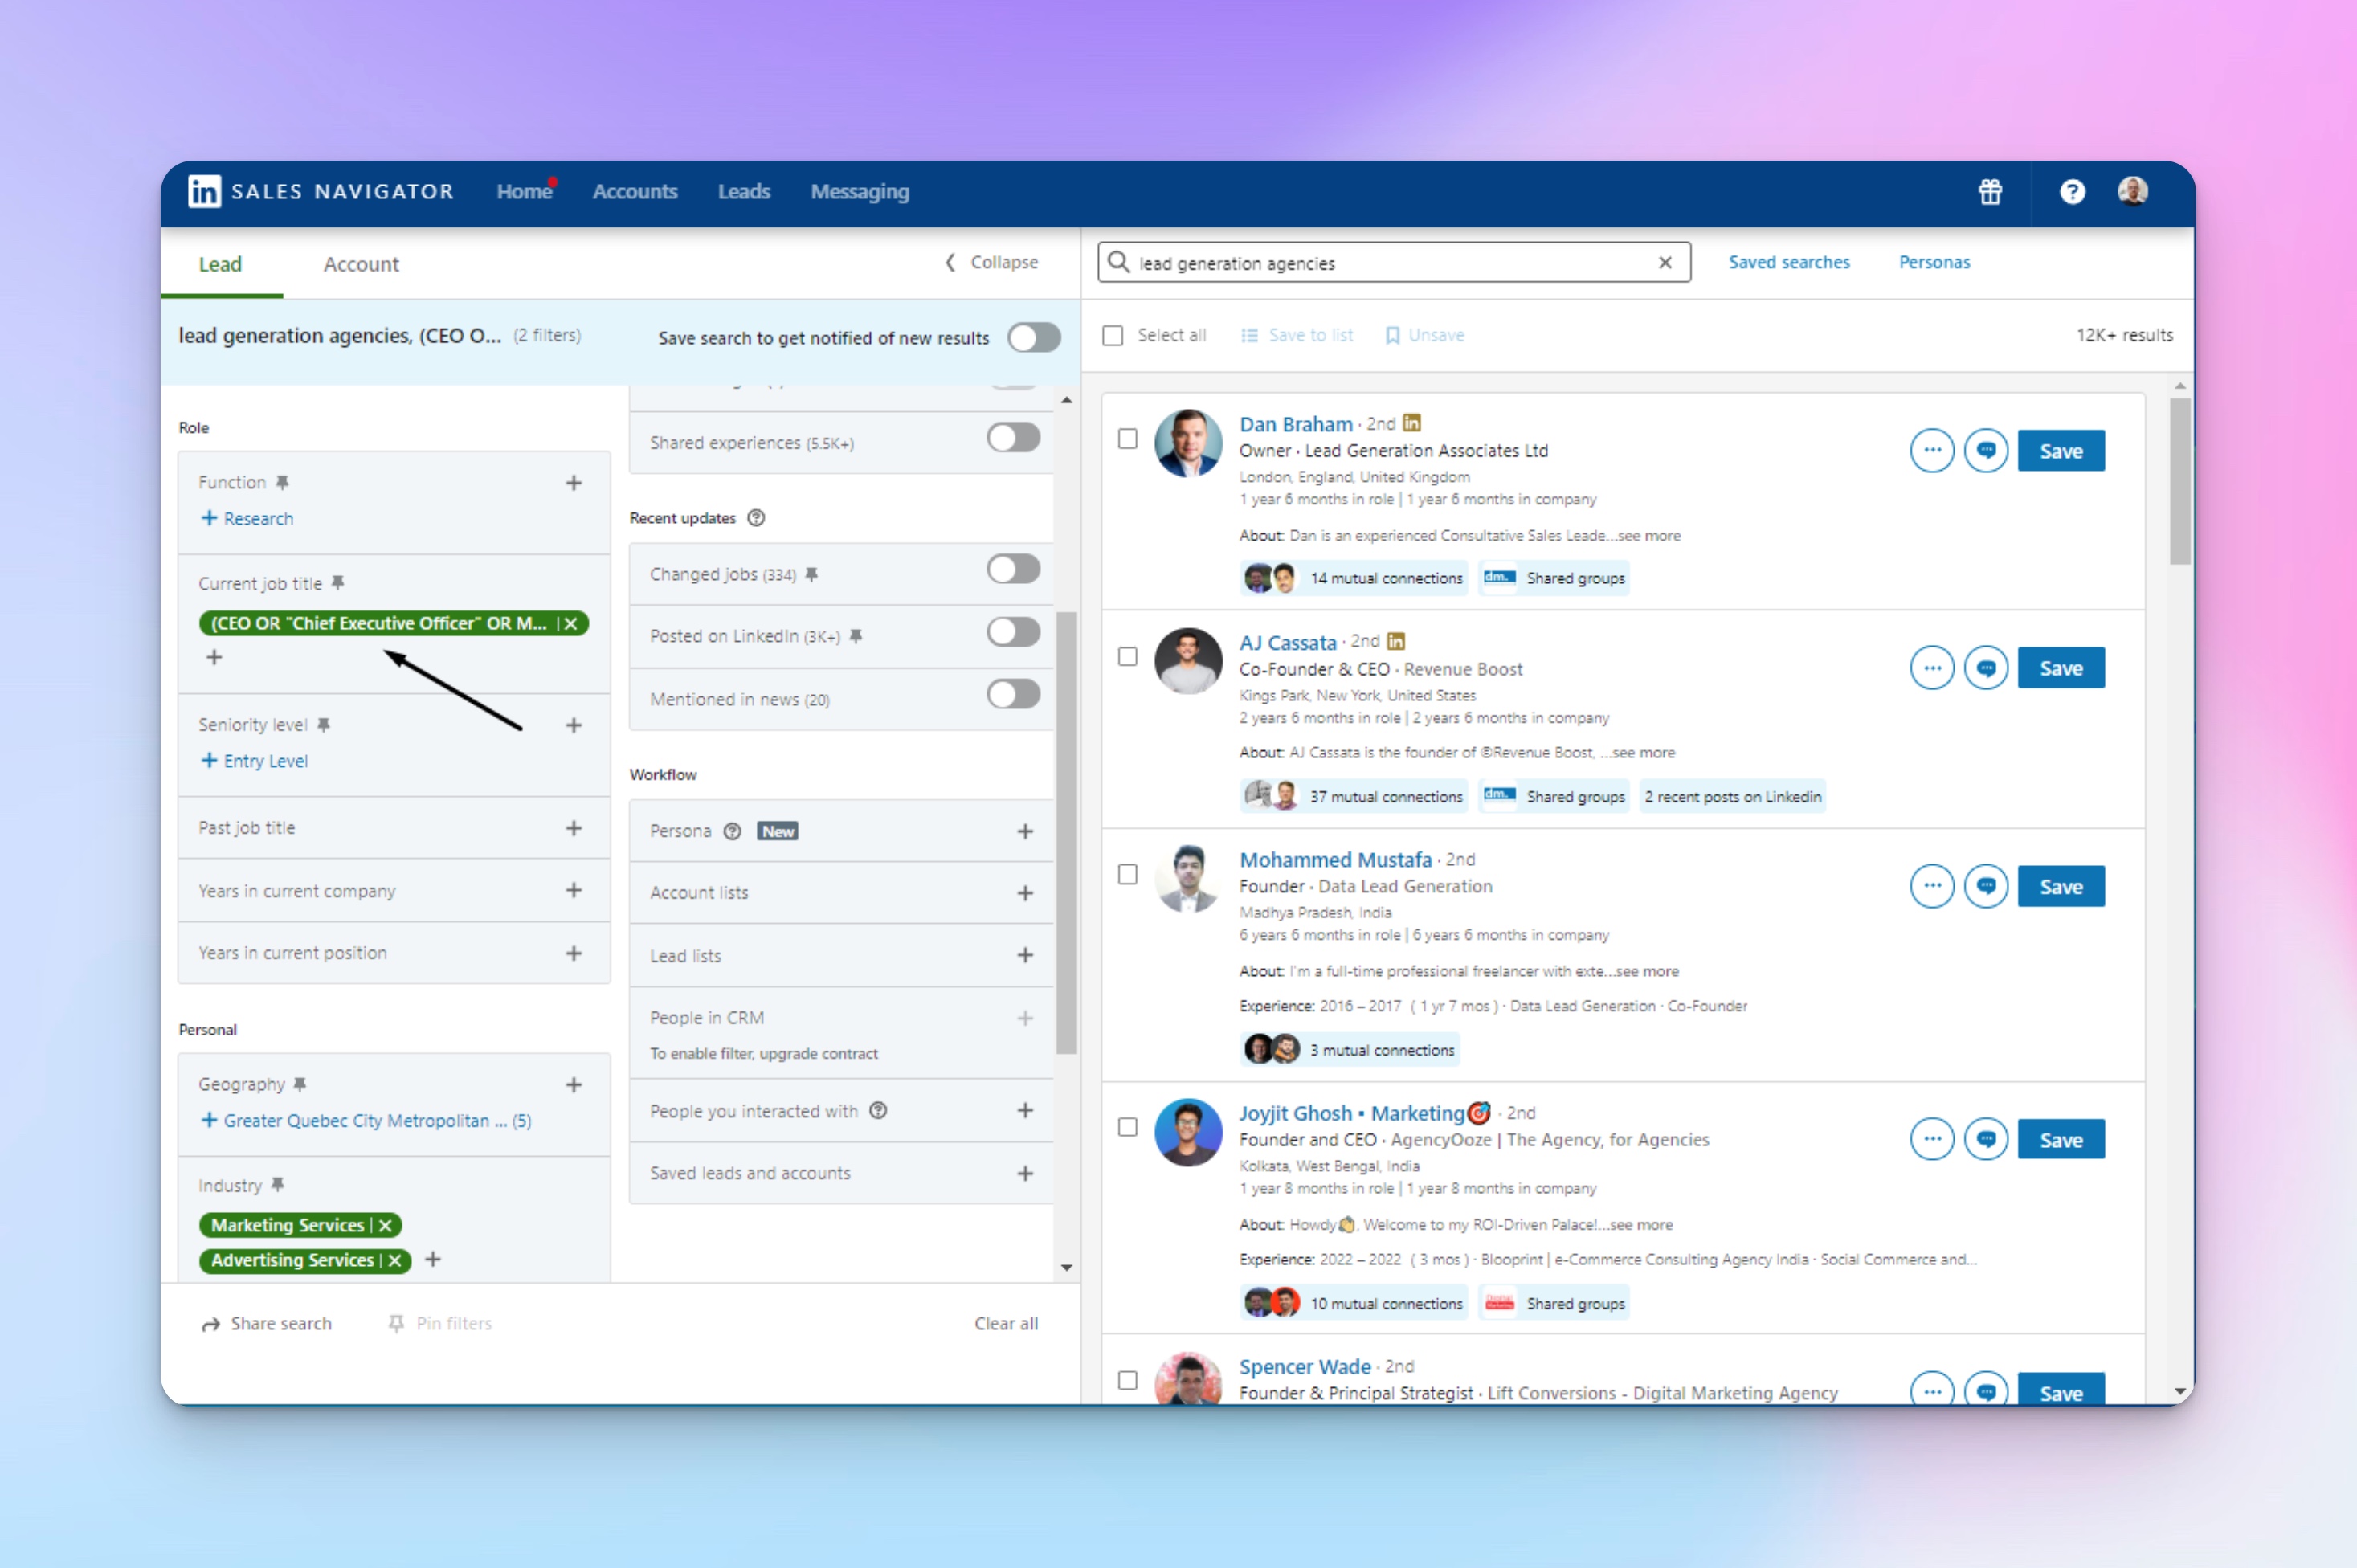Click the Share search arrow icon
Screen dimensions: 2357x1568
(x=210, y=1324)
